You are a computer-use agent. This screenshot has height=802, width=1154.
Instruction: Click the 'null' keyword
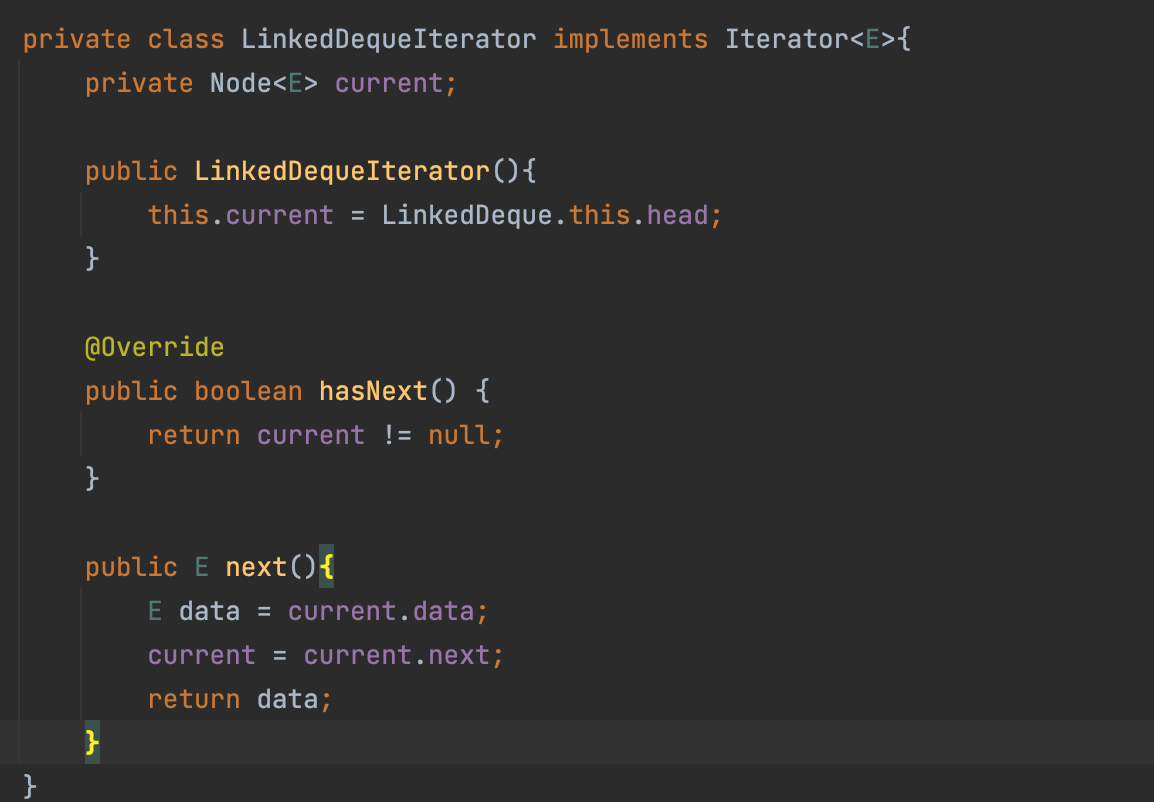(x=459, y=435)
